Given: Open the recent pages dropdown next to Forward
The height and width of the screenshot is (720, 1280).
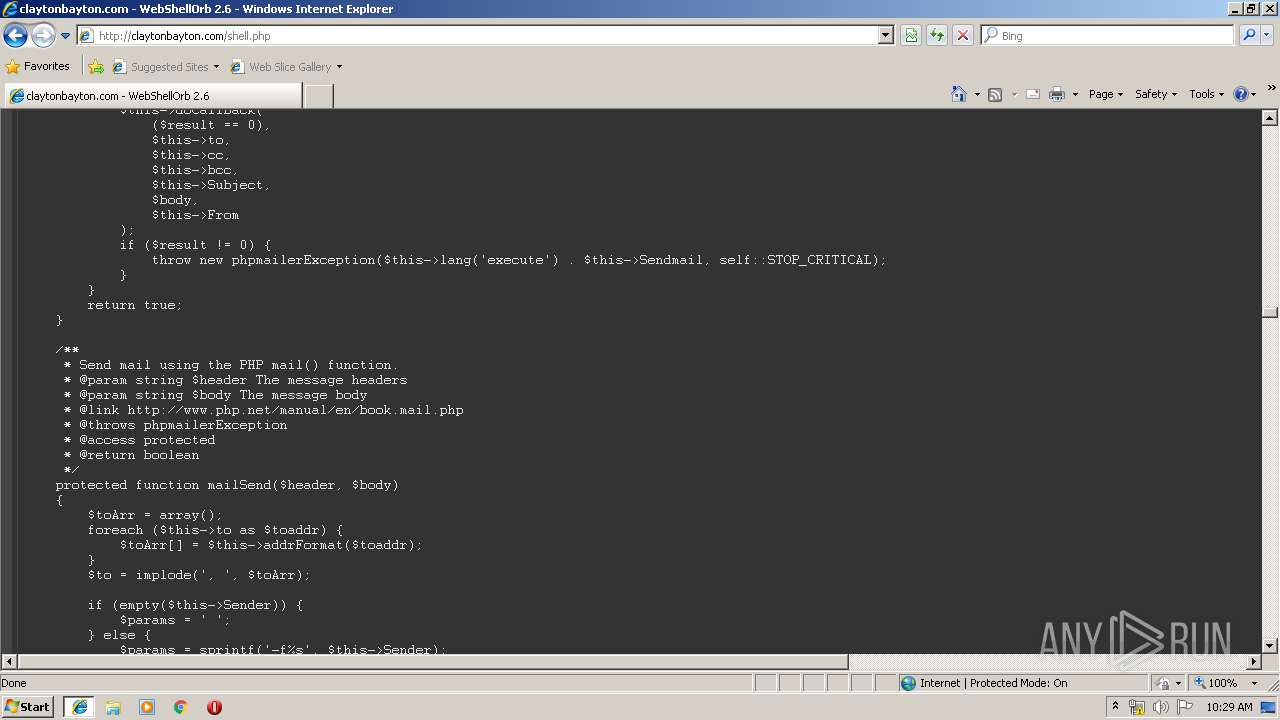Looking at the screenshot, I should coord(66,36).
